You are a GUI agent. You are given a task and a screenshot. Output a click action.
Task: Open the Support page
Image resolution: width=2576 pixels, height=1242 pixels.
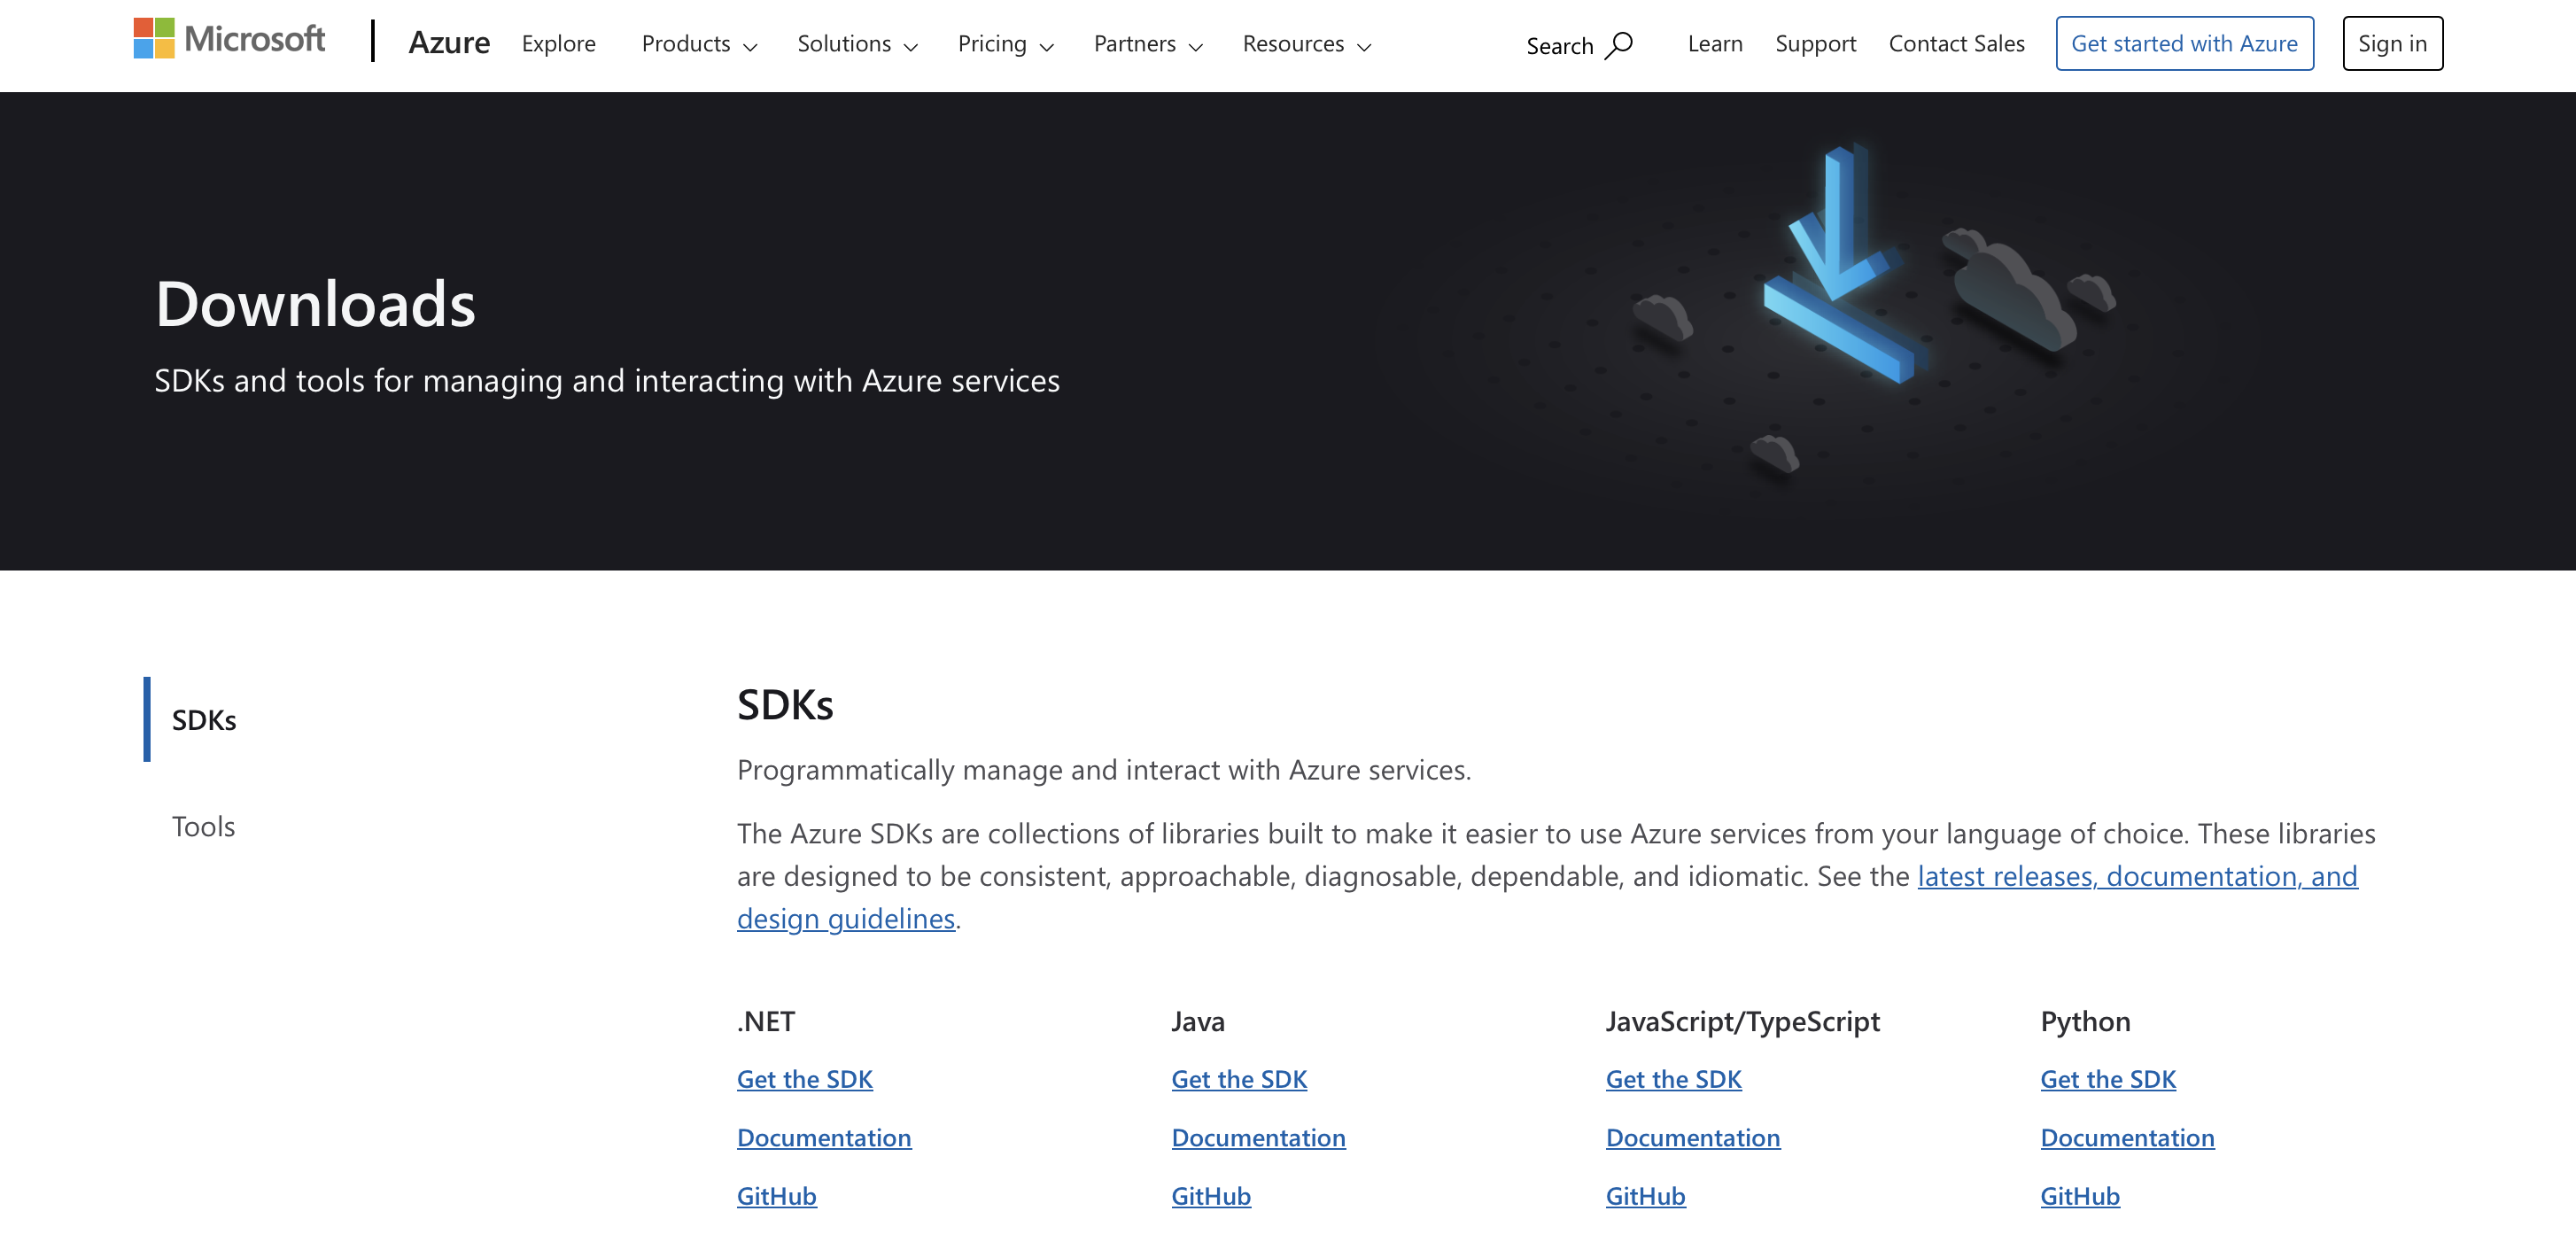pos(1815,44)
